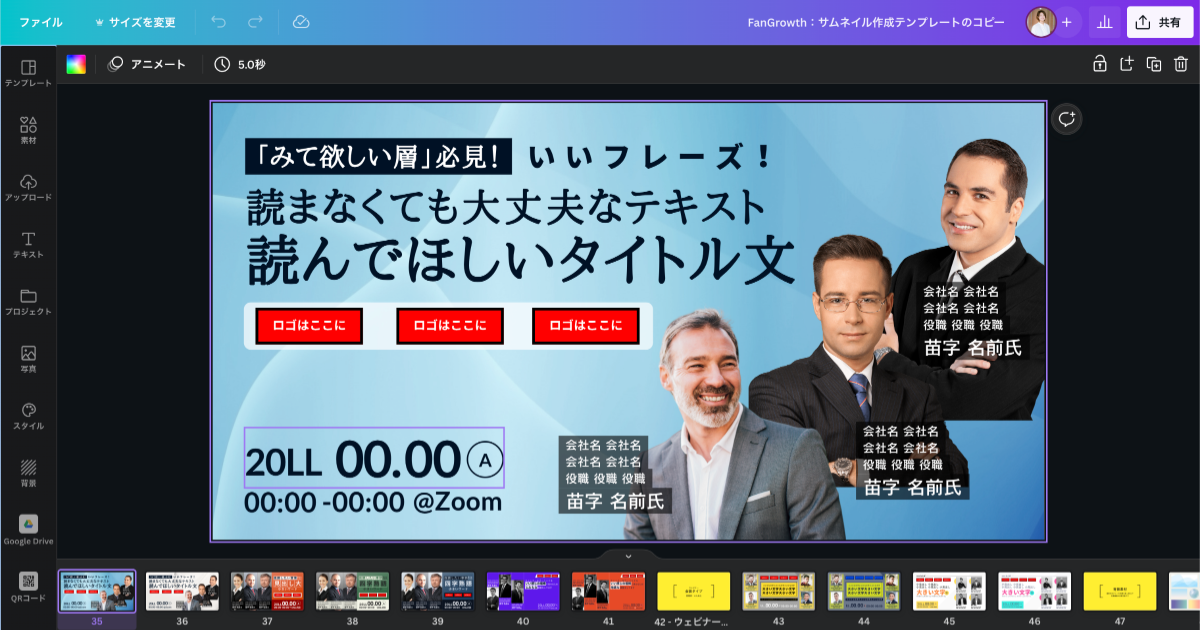1200x630 pixels.
Task: Select page thumbnail 46
Action: coord(1035,591)
